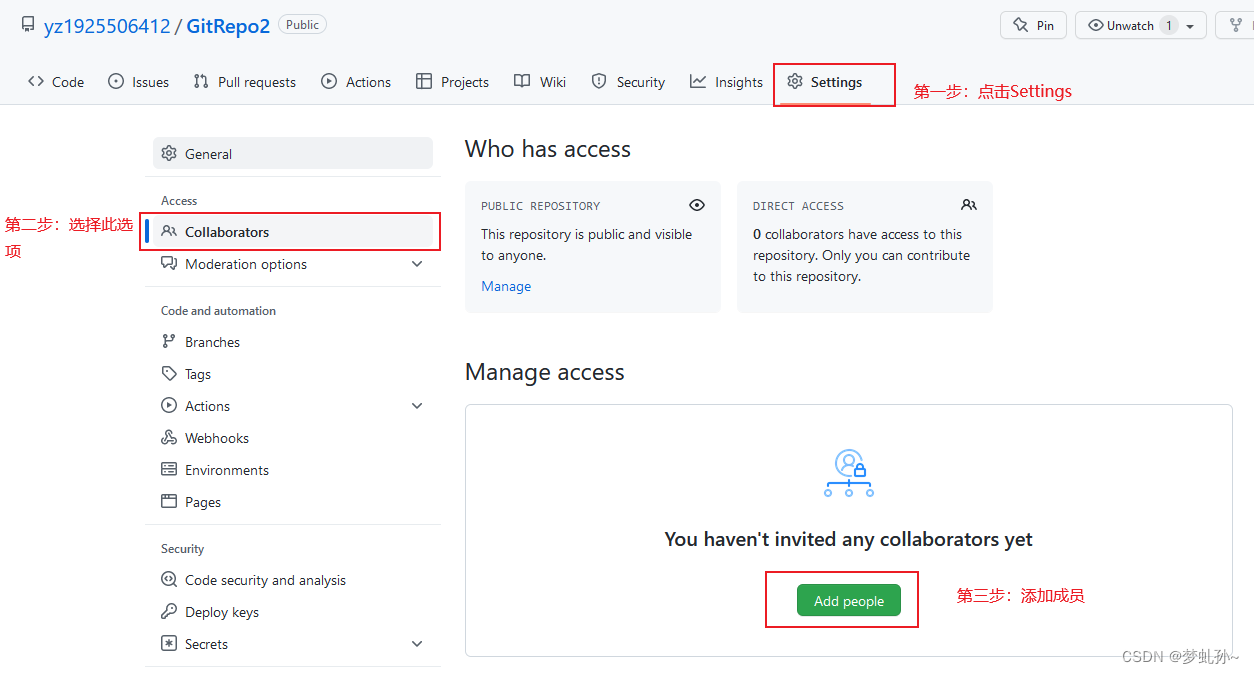Click the pull request icon in top nav
The image size is (1254, 674).
(201, 82)
